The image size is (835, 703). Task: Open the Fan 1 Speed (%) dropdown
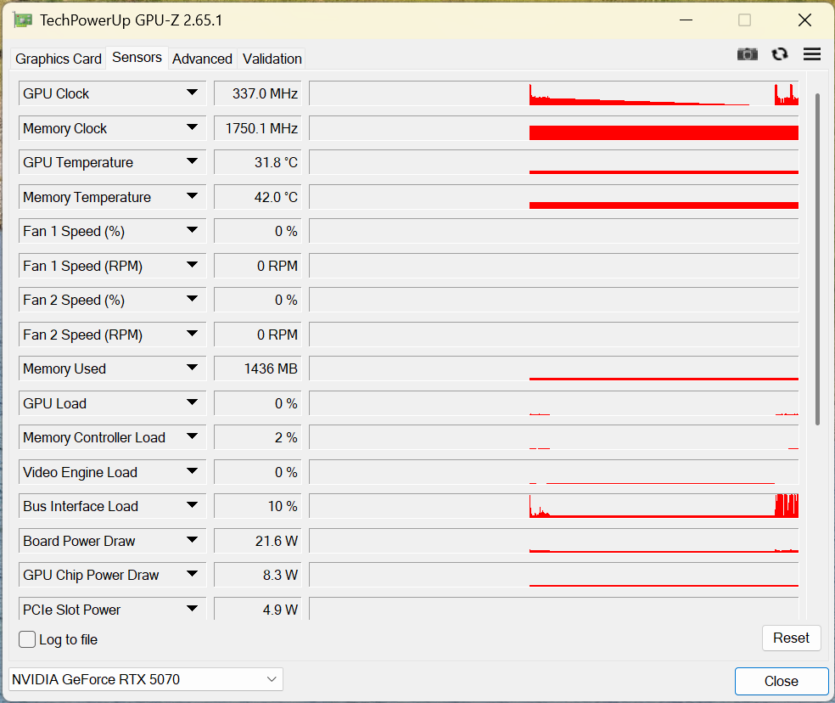tap(192, 231)
